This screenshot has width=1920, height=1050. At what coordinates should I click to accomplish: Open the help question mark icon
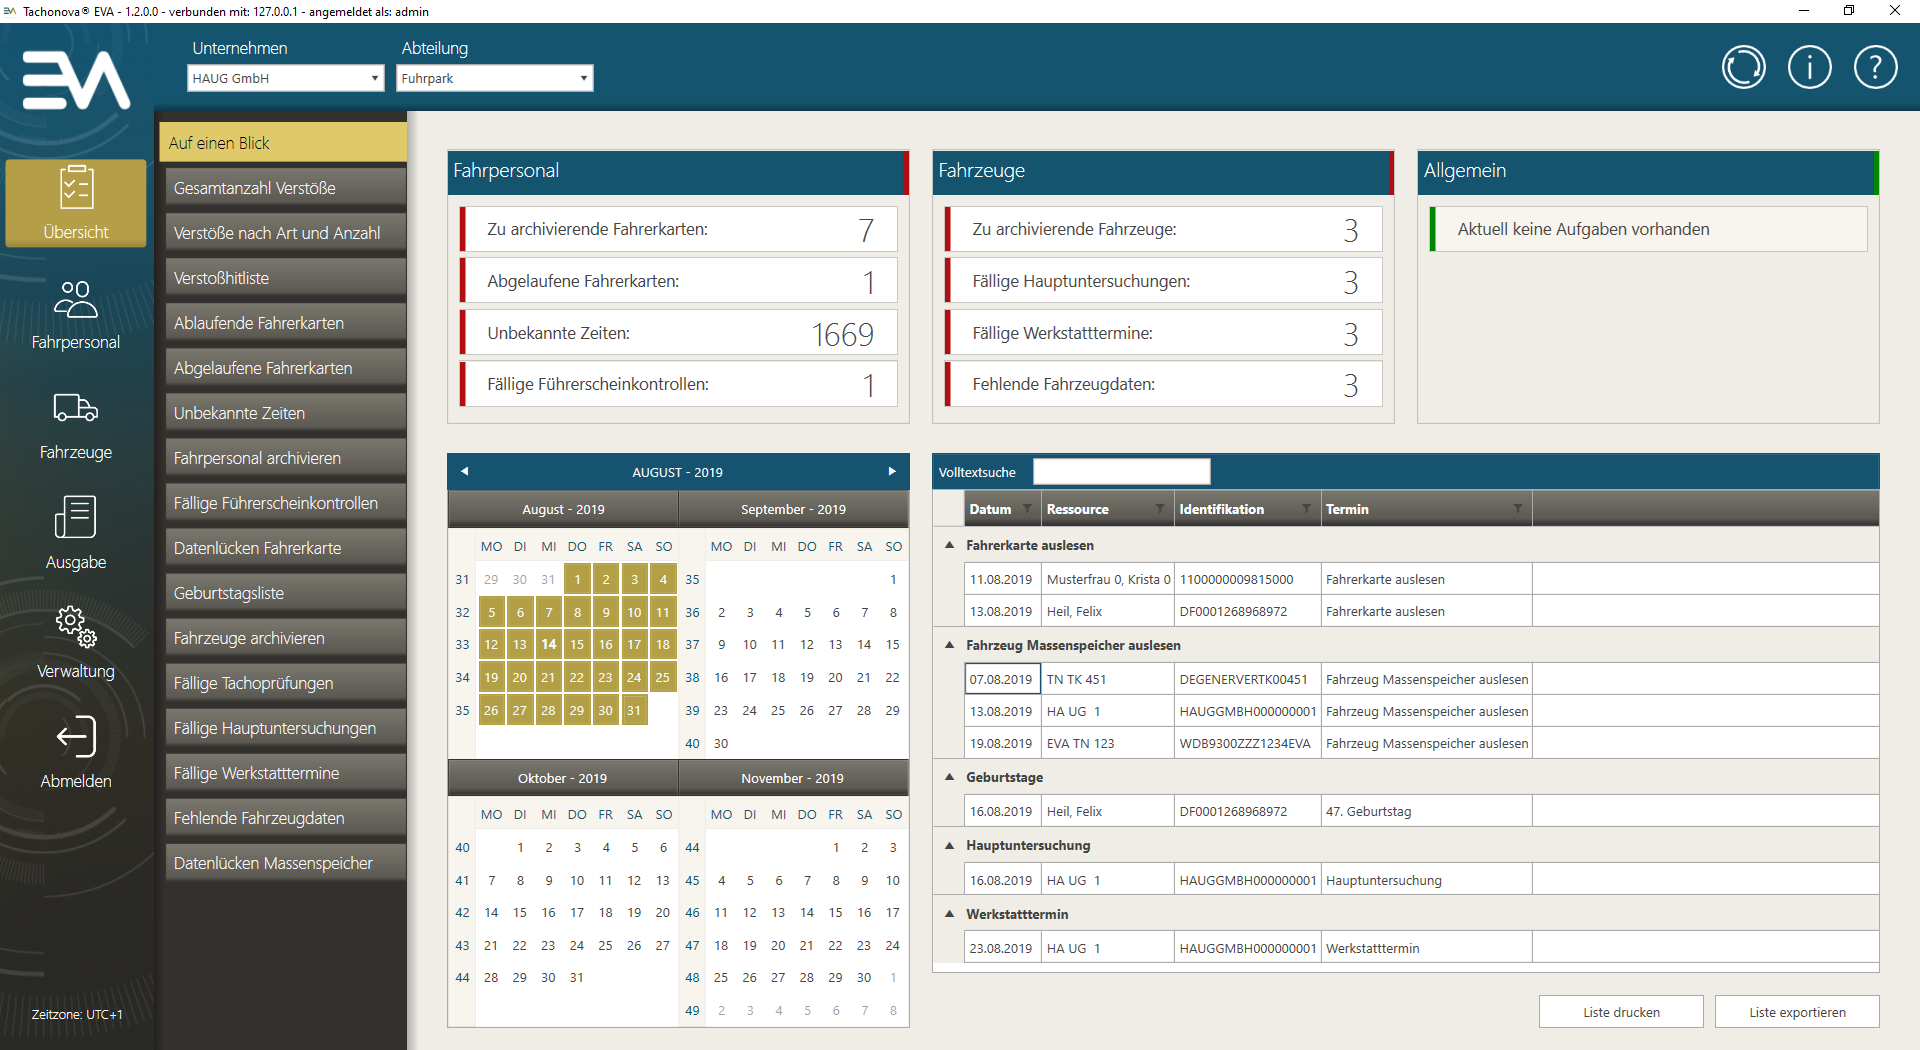[1875, 68]
